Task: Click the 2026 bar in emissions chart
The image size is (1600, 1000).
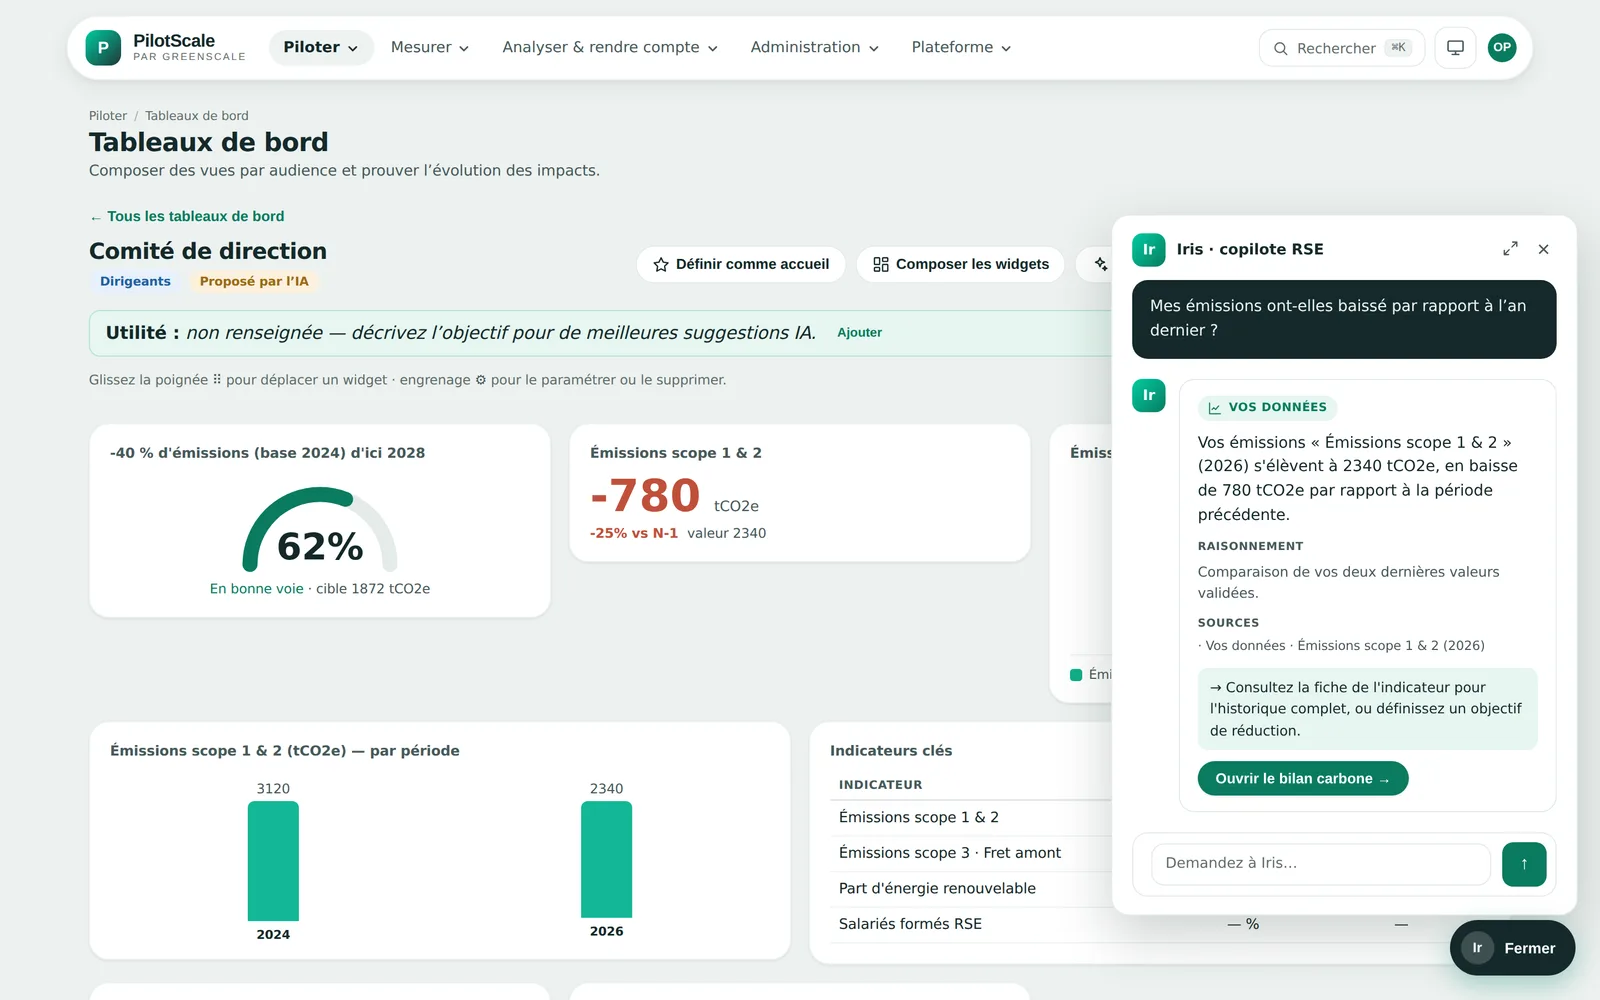Action: pyautogui.click(x=606, y=859)
